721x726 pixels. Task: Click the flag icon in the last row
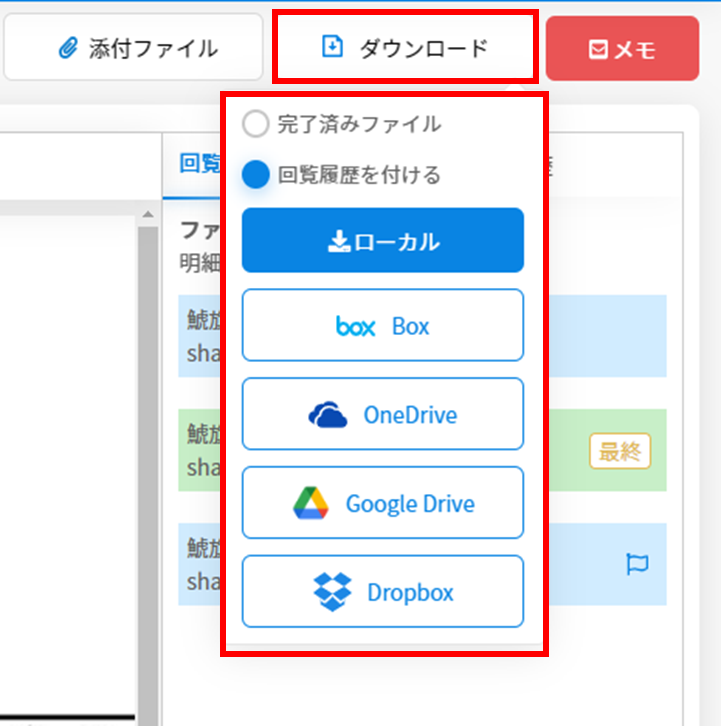point(637,564)
